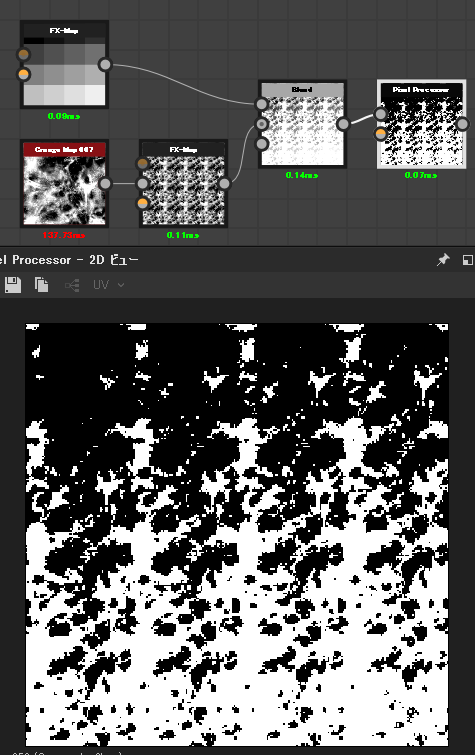Screen dimensions: 475x755
Task: Click the output pin of the lower FX-Map node
Action: click(224, 183)
